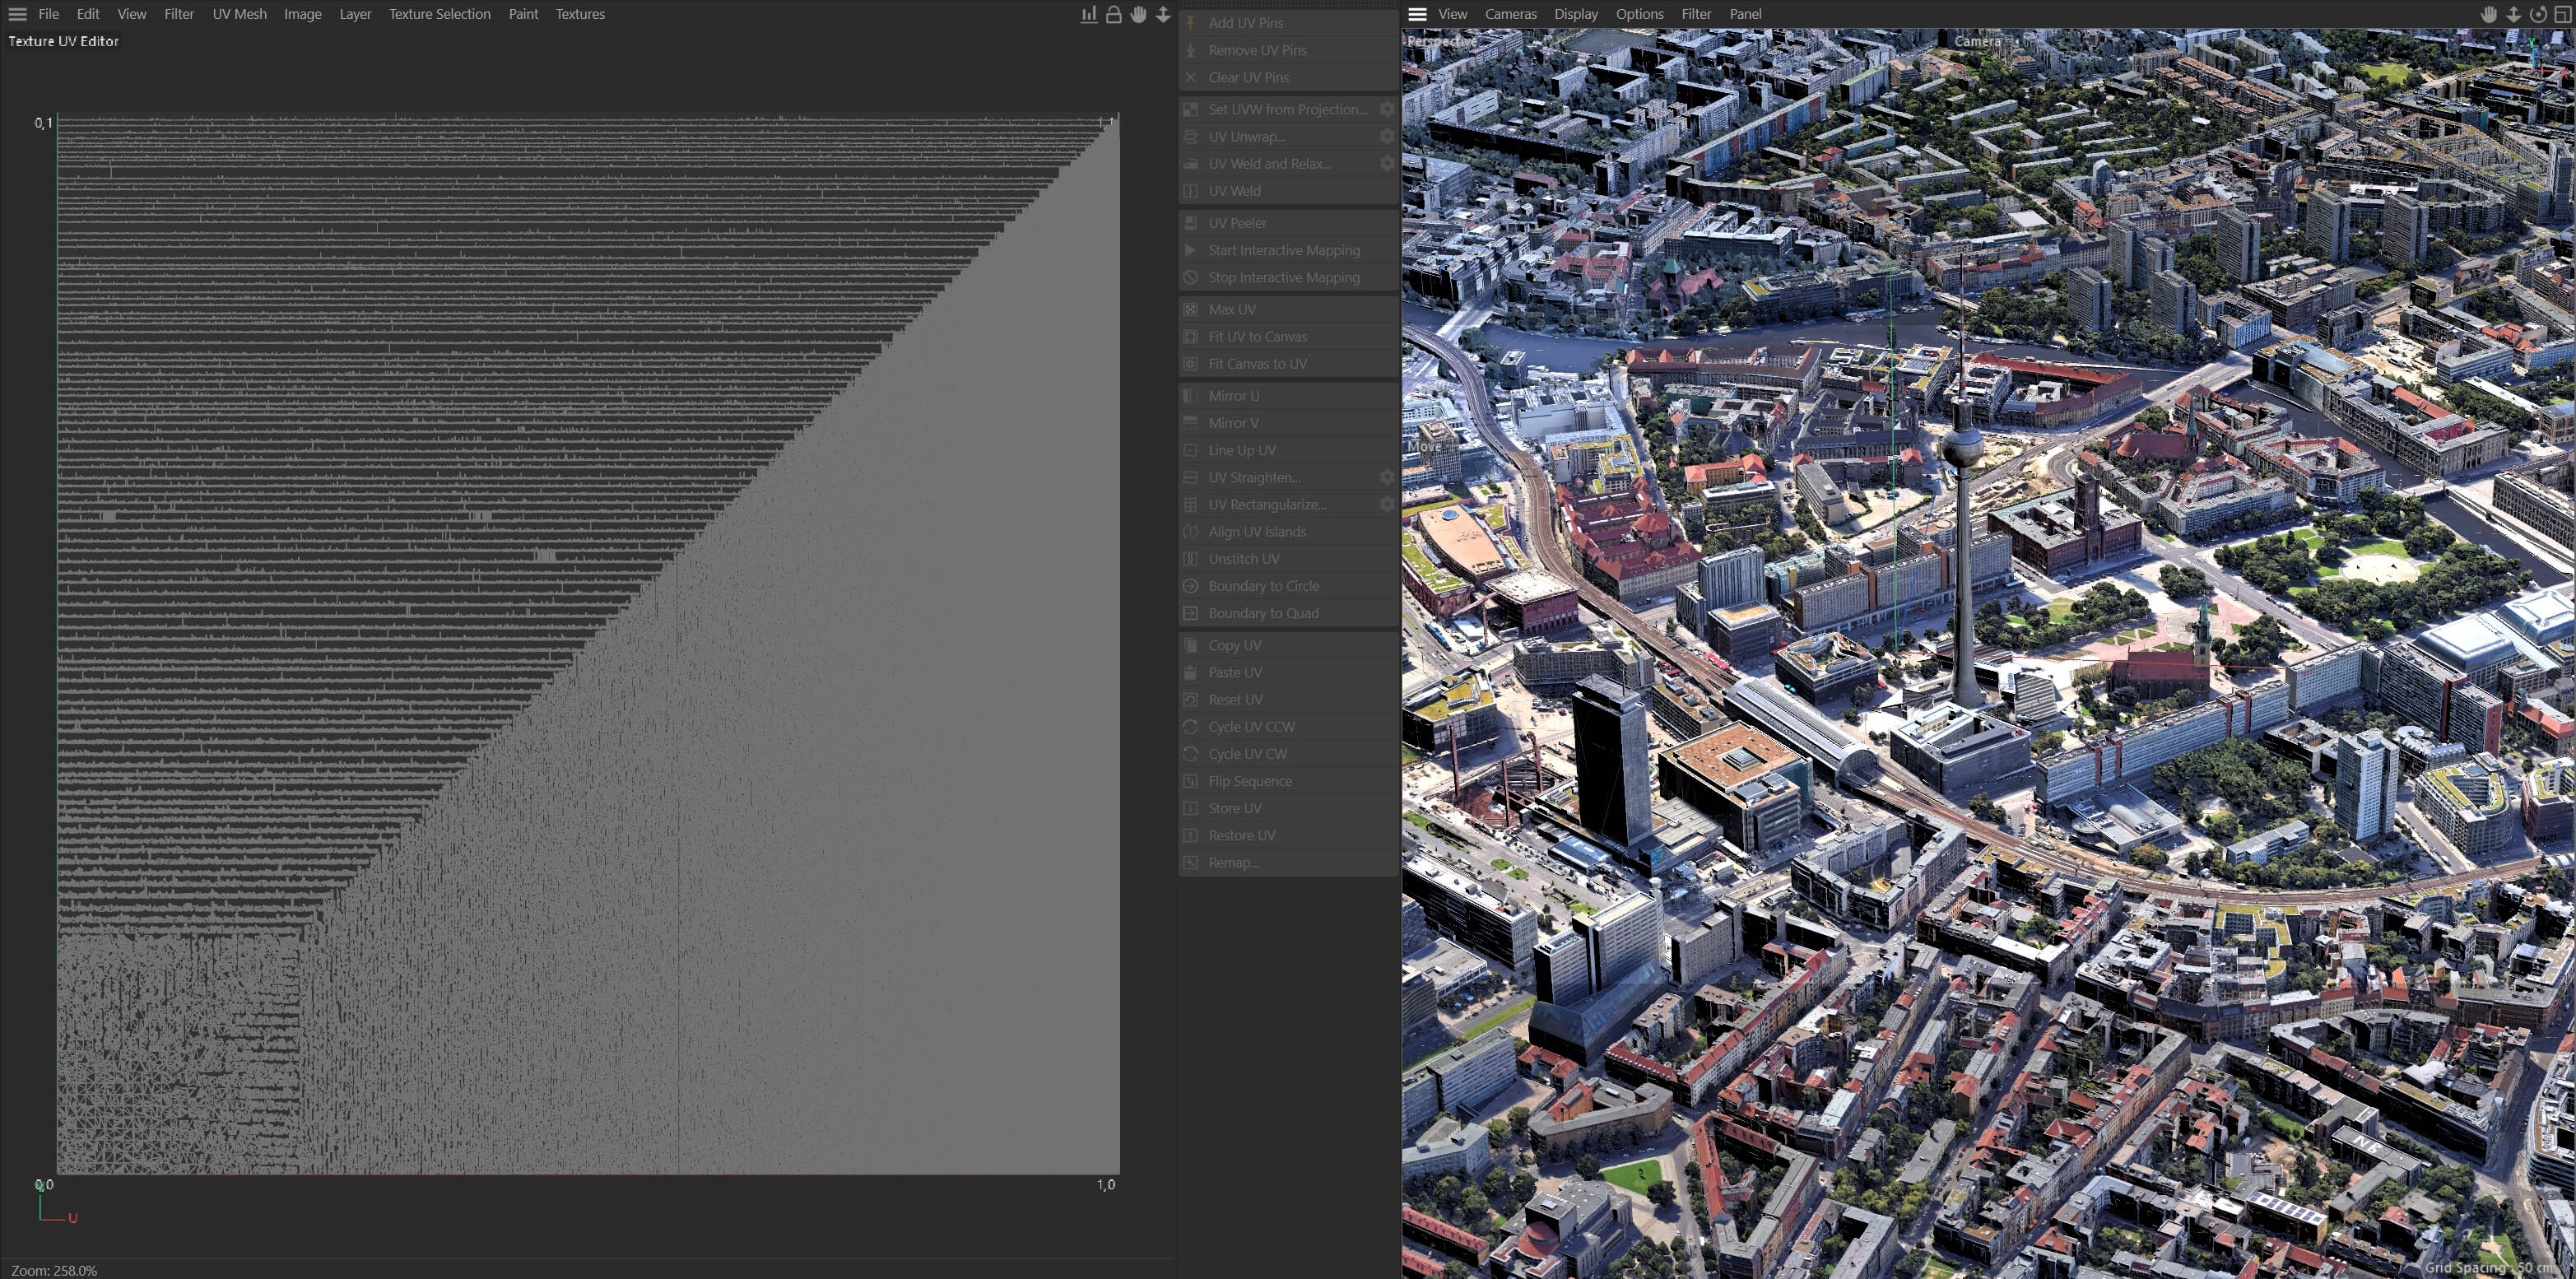
Task: Open settings gear for Set UVW from Projection
Action: pos(1387,109)
